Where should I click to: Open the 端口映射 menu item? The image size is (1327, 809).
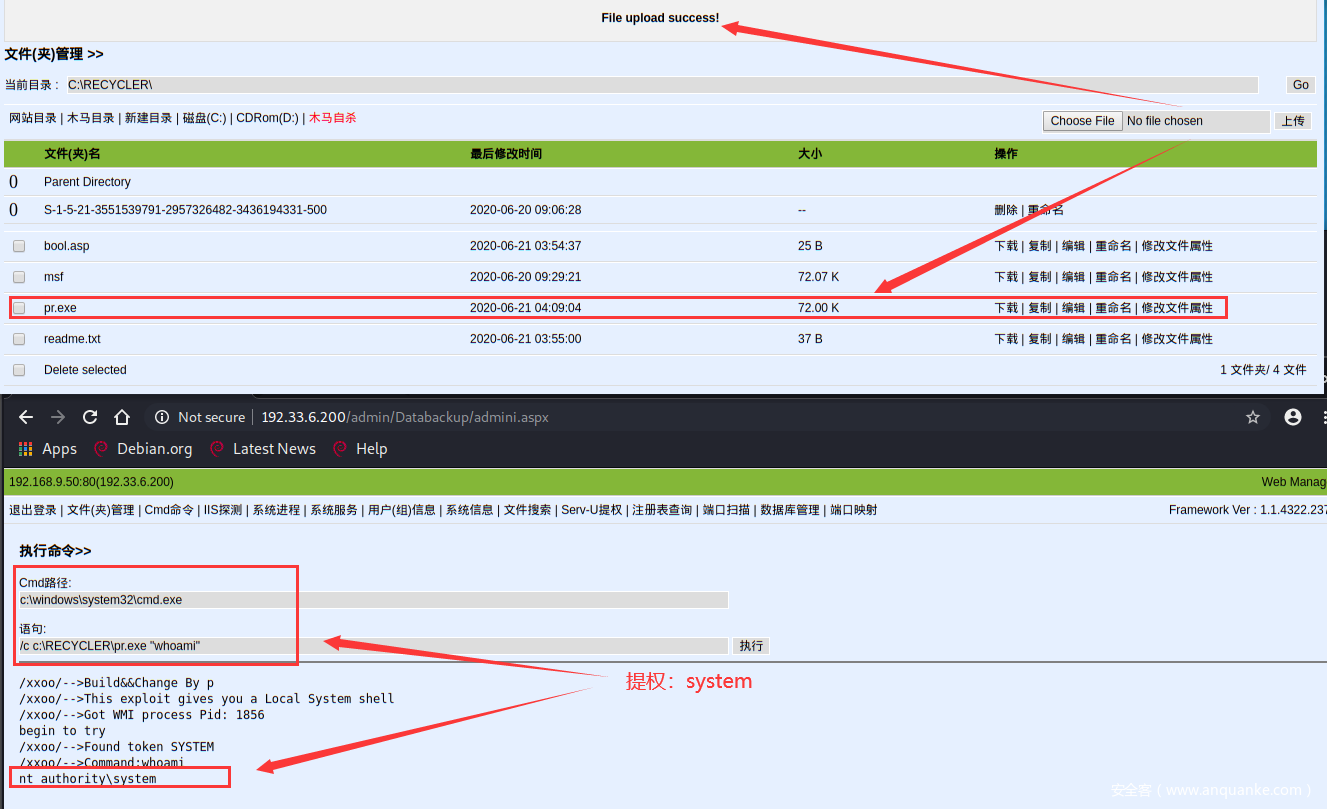pyautogui.click(x=854, y=510)
